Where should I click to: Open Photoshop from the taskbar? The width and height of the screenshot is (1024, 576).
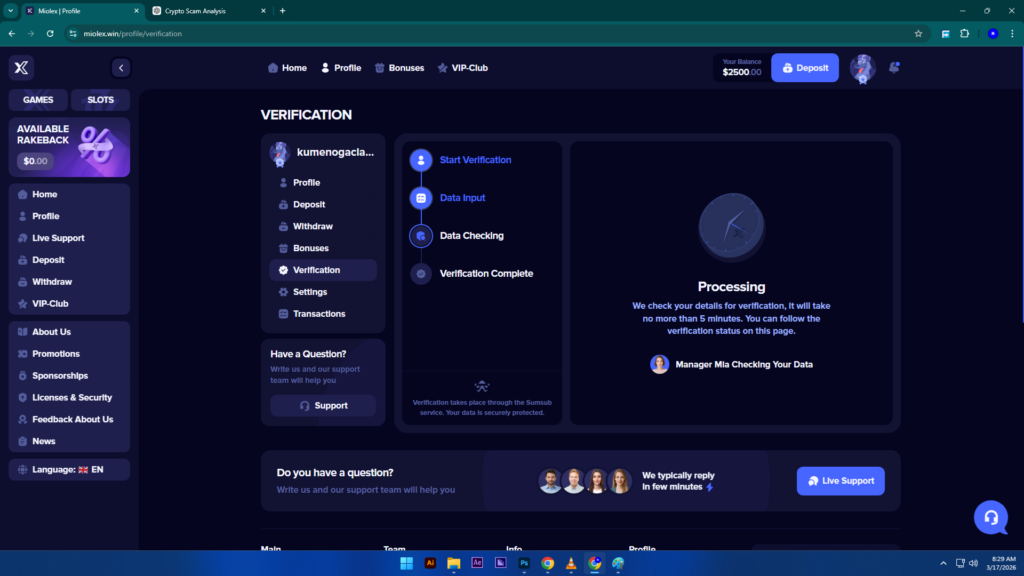[x=523, y=562]
